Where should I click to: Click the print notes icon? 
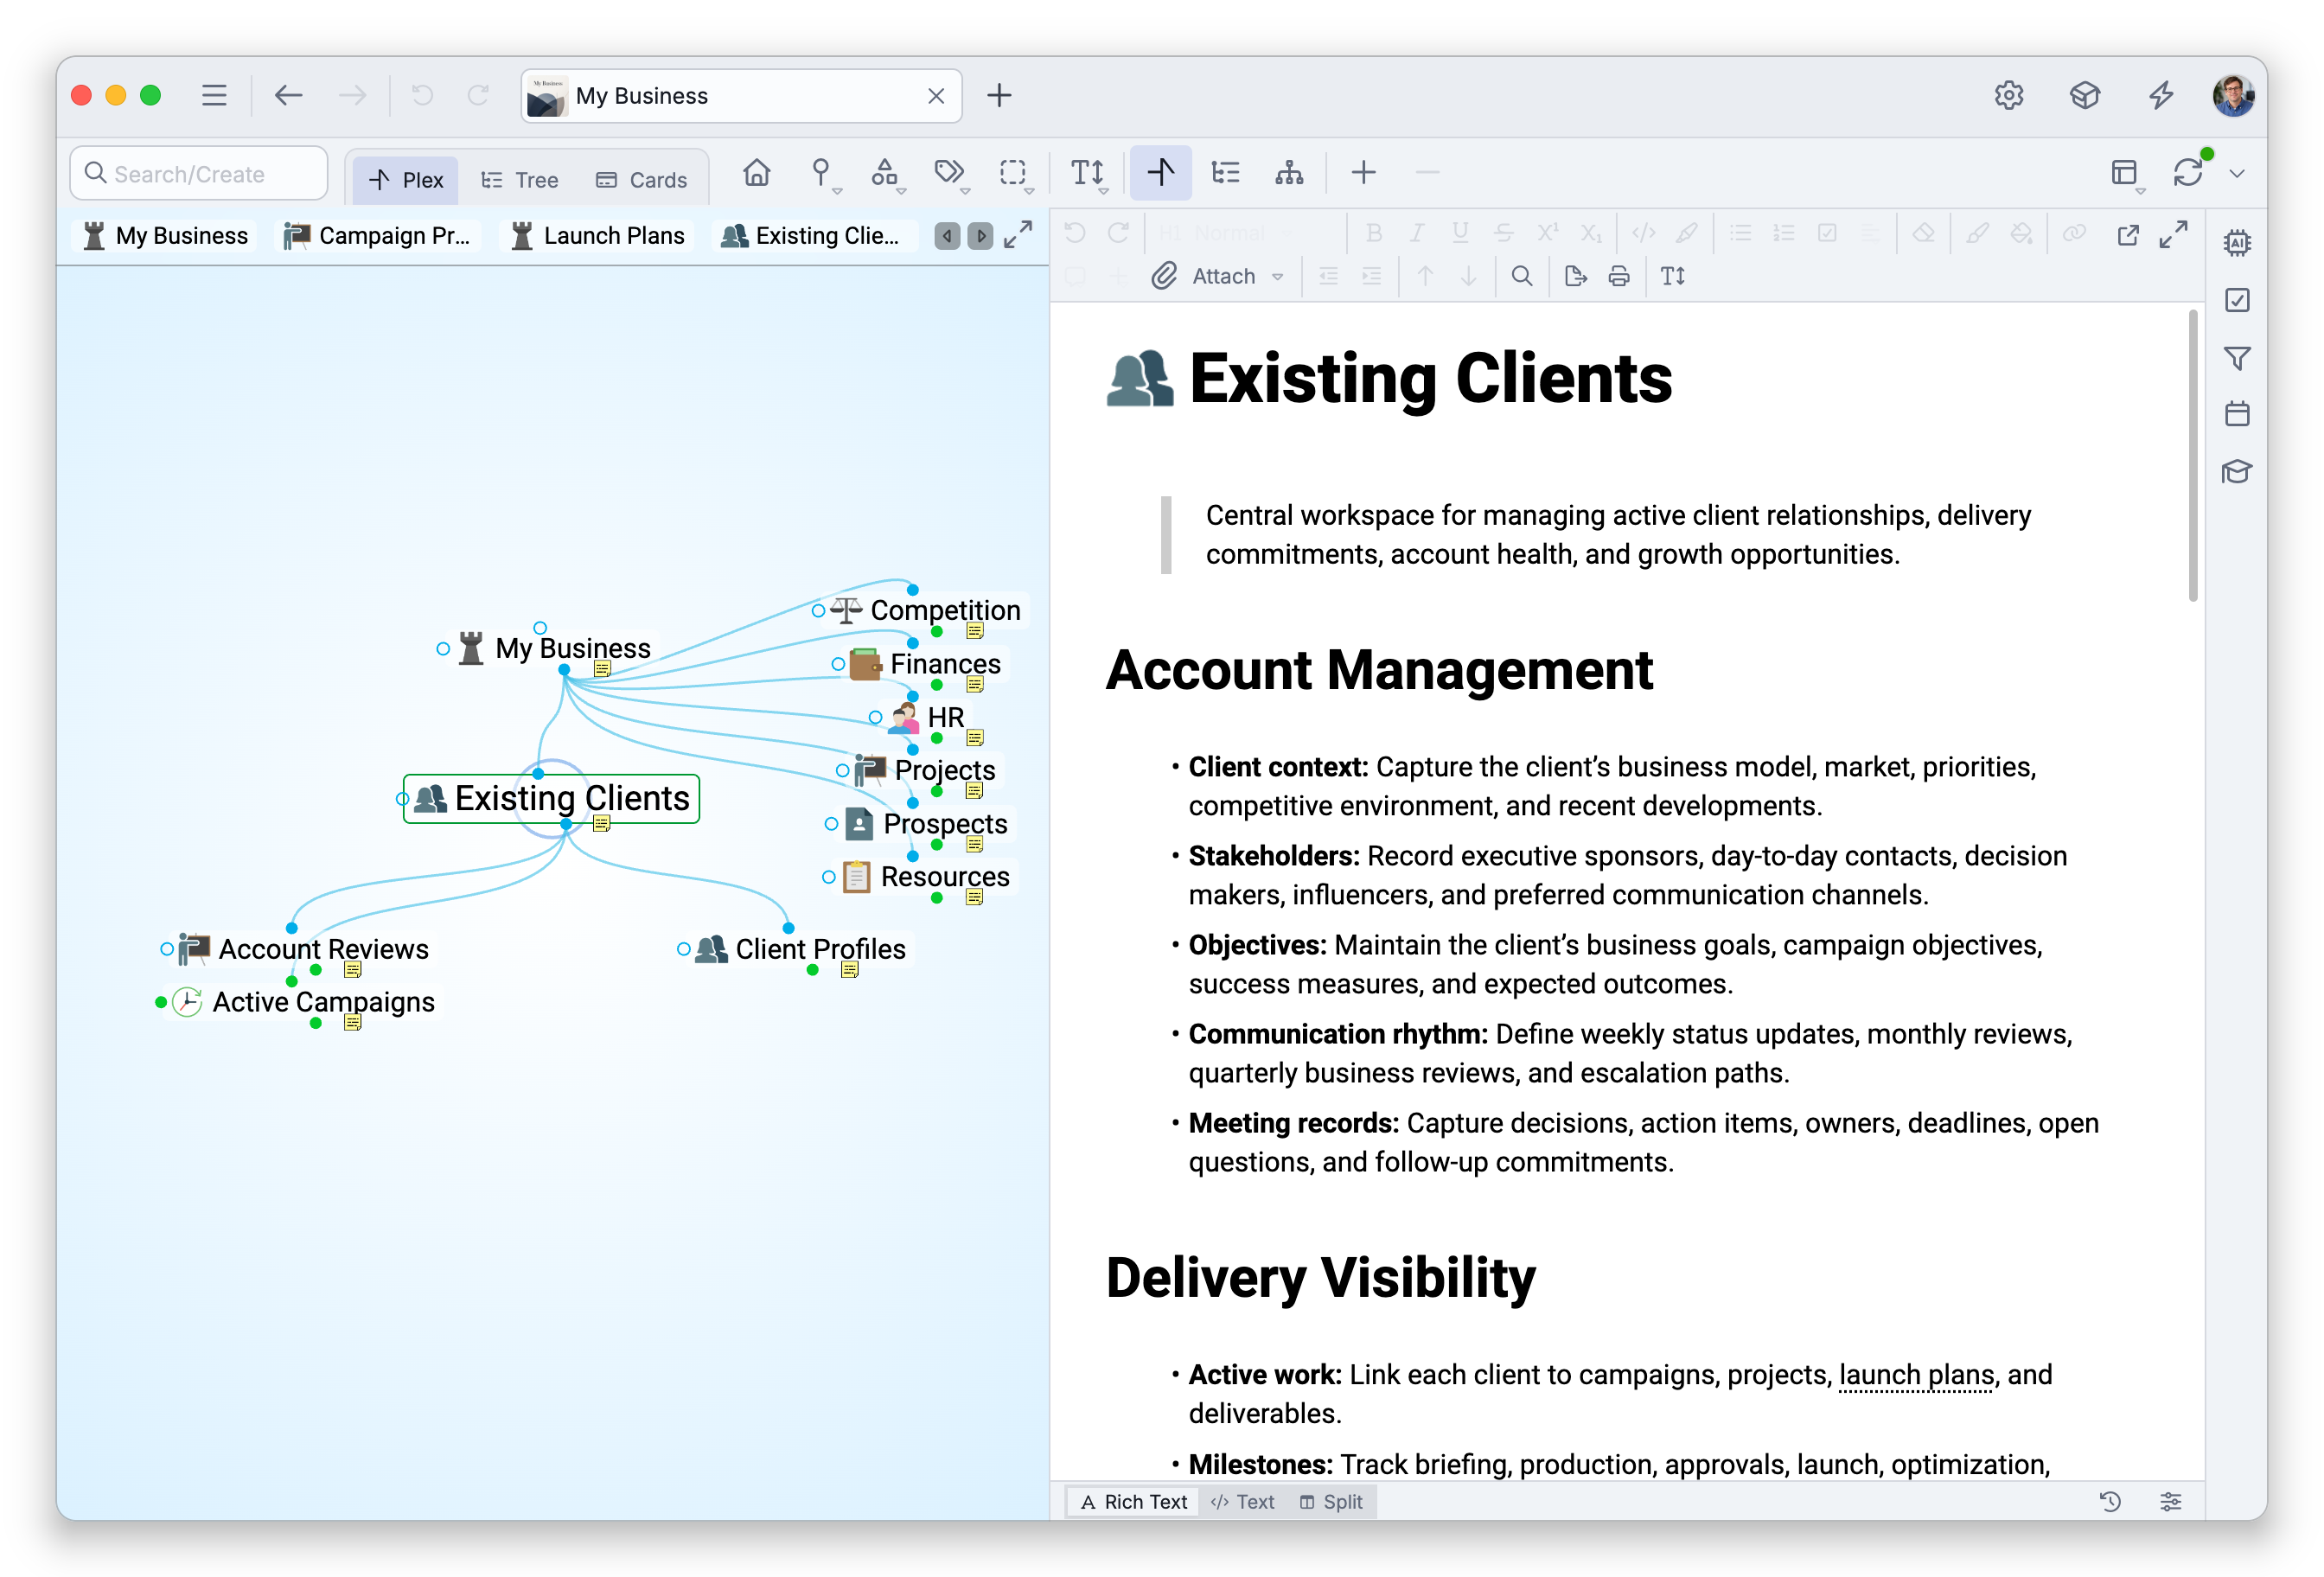(x=1618, y=276)
